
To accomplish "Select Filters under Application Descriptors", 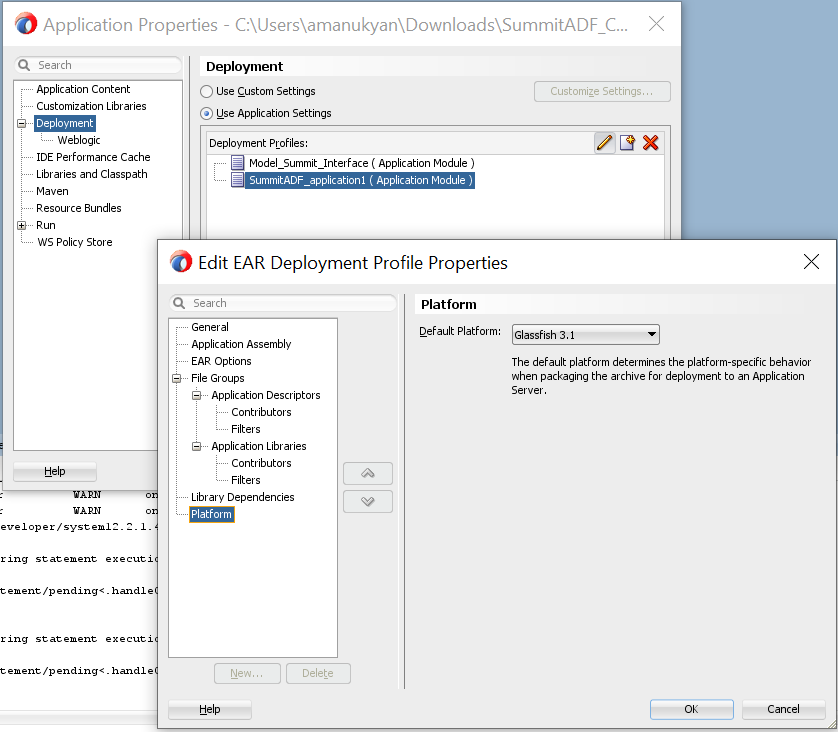I will pos(245,429).
